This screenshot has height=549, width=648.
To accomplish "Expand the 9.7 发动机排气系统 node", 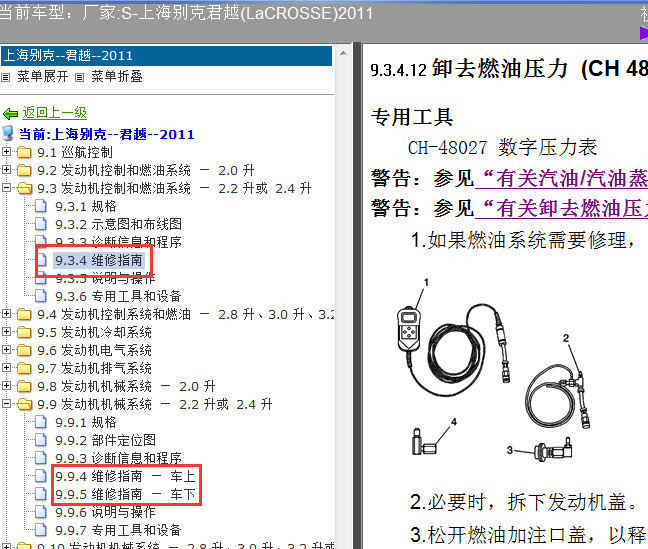I will coord(6,368).
